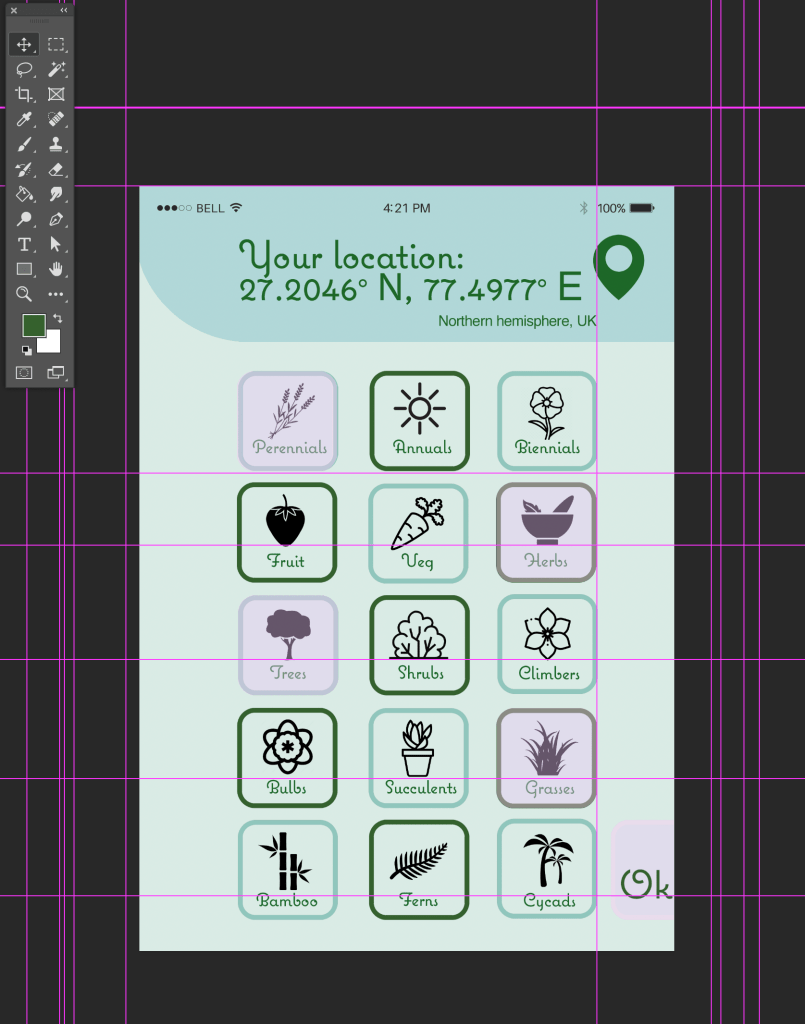Screen dimensions: 805x1024
Task: Reset to default black and white colors
Action: pyautogui.click(x=26, y=350)
